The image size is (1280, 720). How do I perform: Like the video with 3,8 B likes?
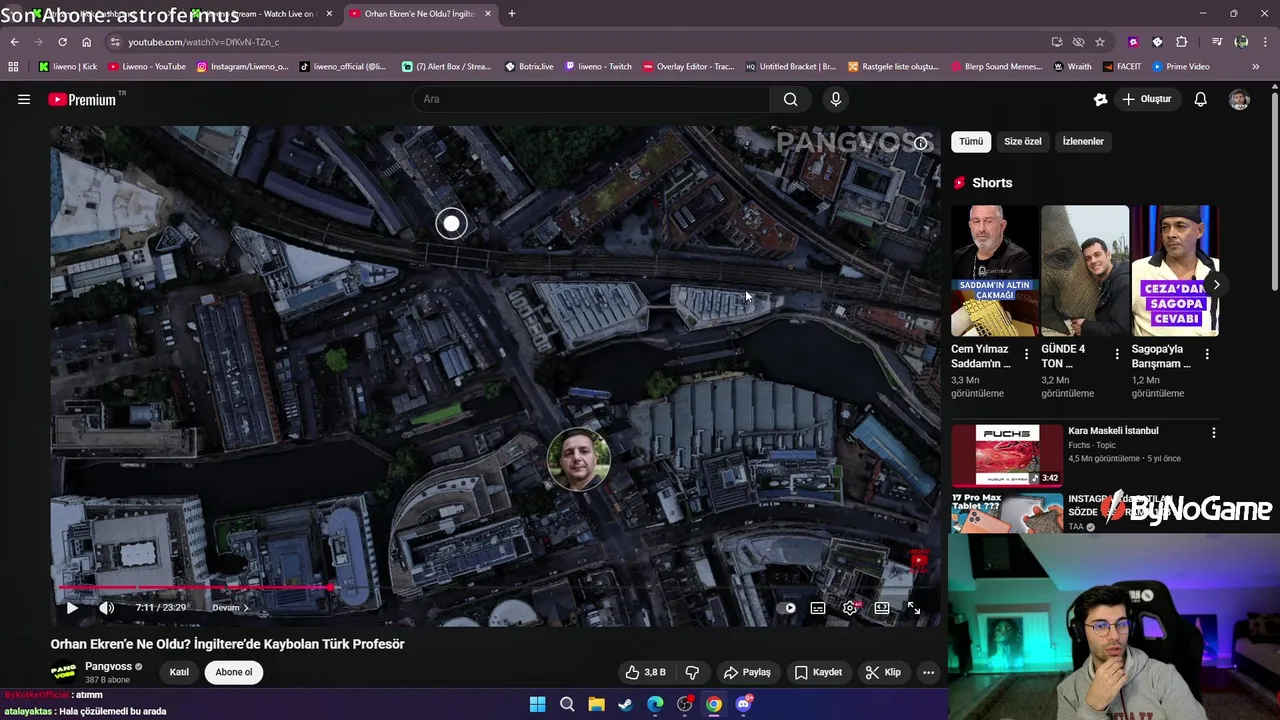pos(645,672)
